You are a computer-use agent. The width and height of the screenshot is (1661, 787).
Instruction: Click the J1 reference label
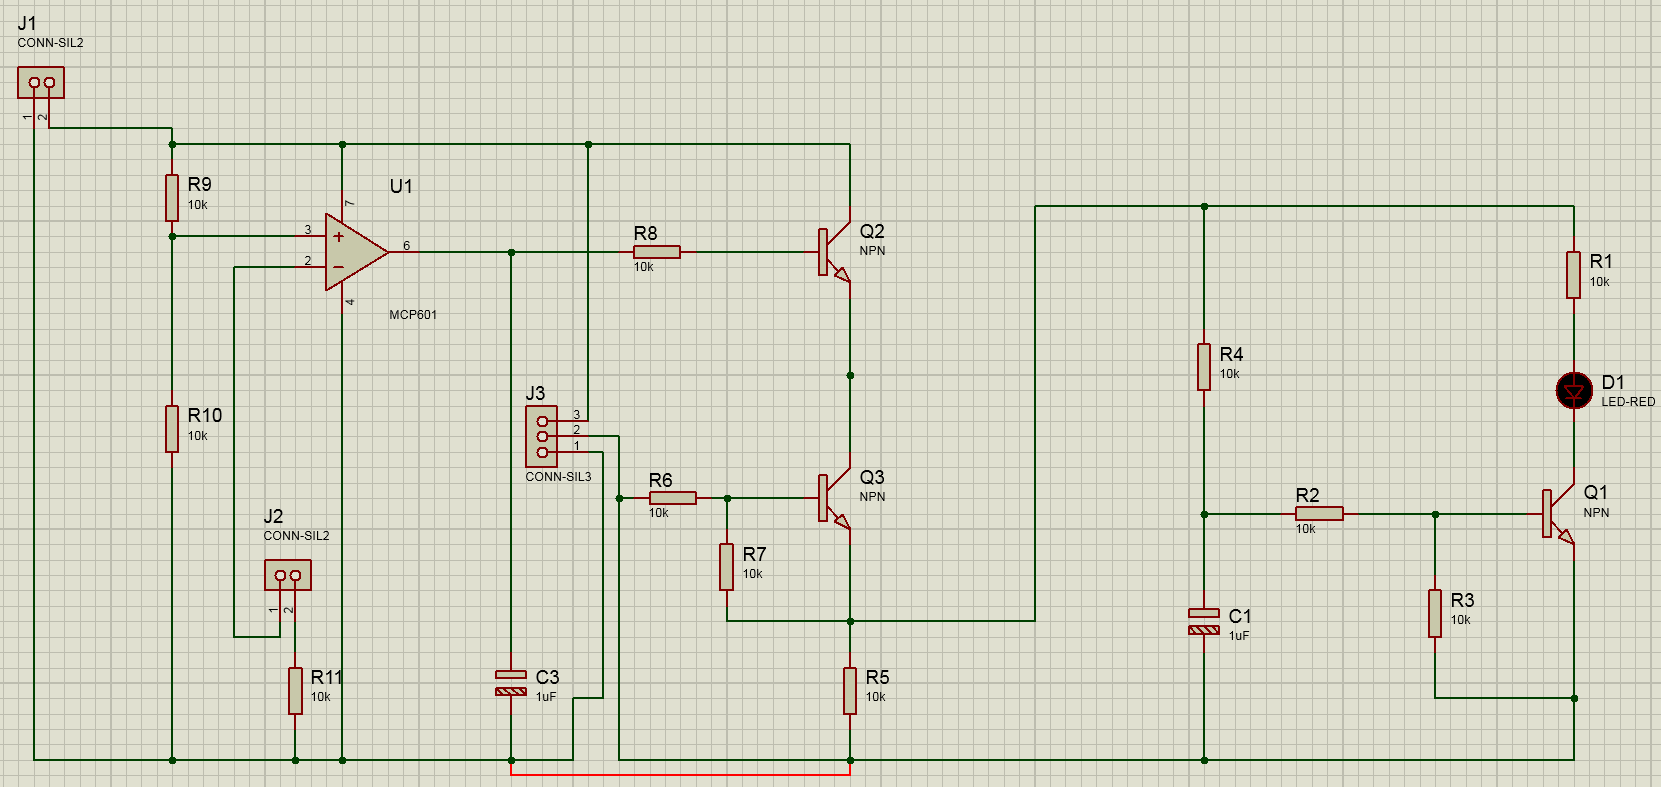point(27,23)
